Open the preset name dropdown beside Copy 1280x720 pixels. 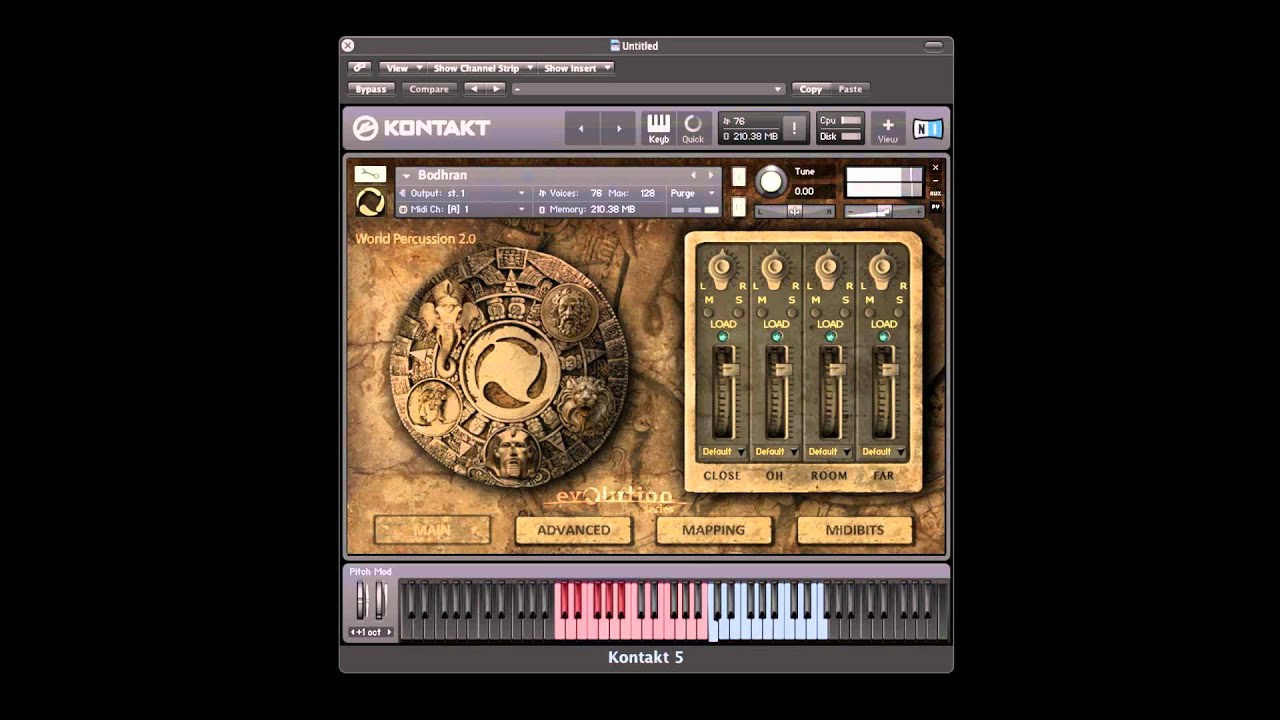point(648,89)
